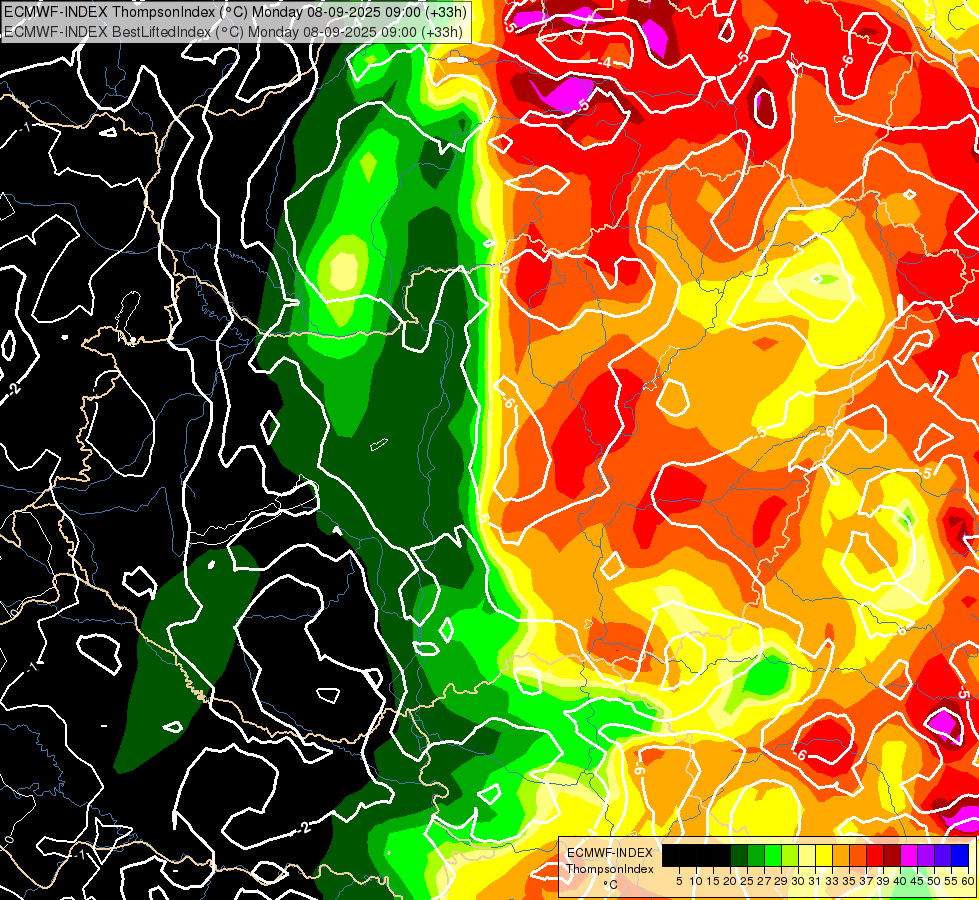Click the legend tick value '55'

click(951, 881)
